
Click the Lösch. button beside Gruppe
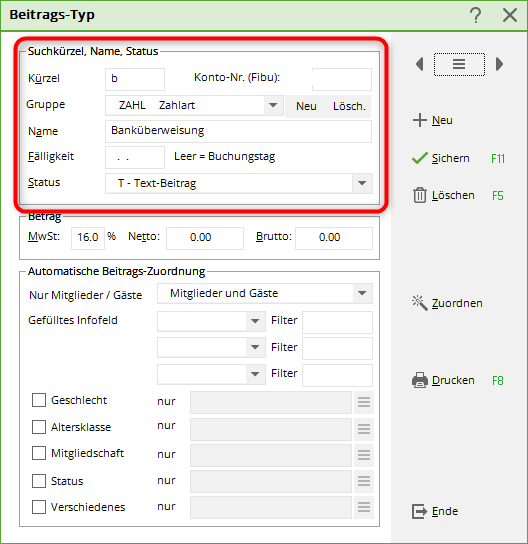349,106
